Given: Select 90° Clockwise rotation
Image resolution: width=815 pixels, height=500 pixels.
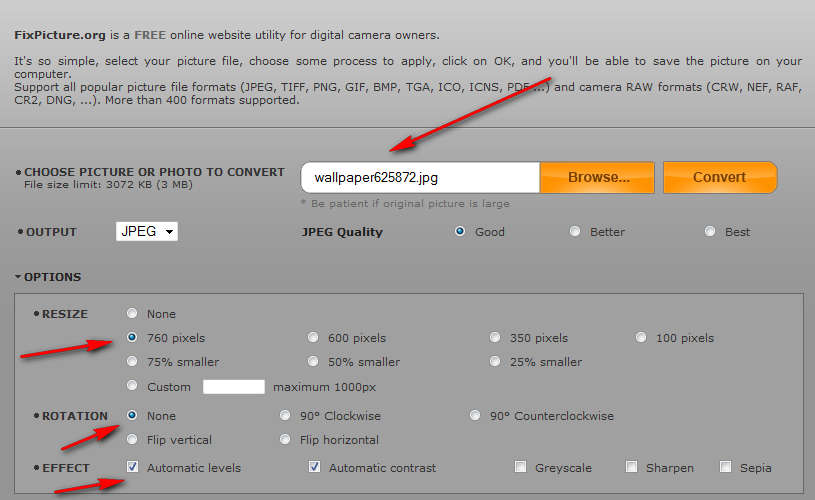Looking at the screenshot, I should (285, 415).
